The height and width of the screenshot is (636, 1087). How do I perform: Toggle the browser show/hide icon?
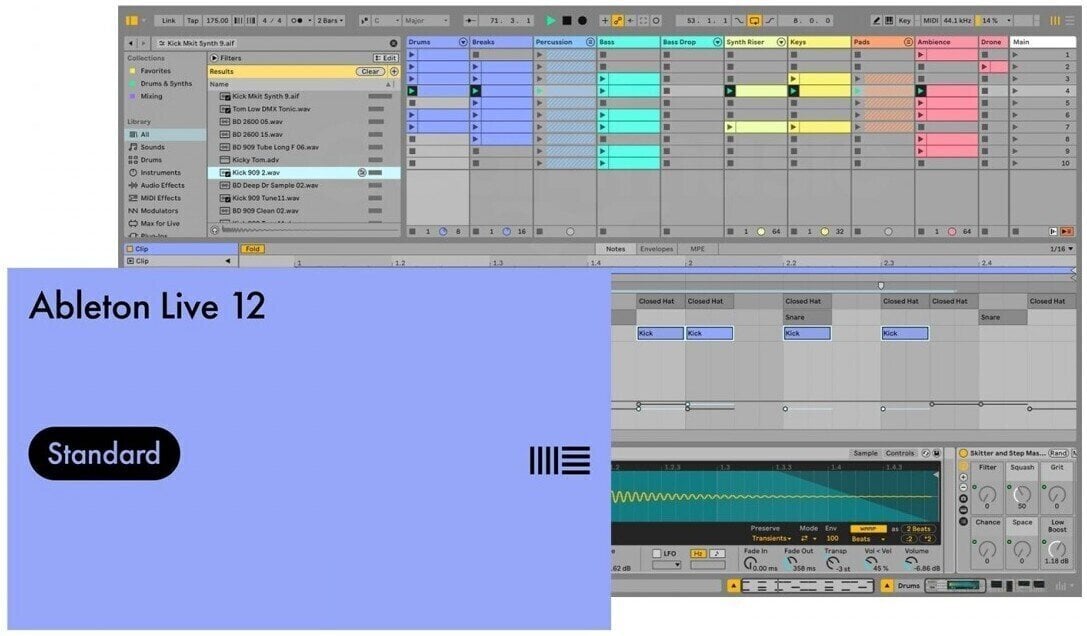(x=132, y=21)
